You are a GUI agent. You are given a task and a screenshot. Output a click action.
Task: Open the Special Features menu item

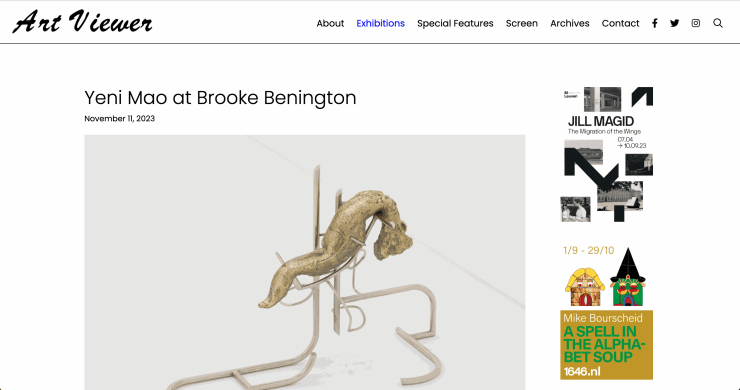(x=455, y=23)
